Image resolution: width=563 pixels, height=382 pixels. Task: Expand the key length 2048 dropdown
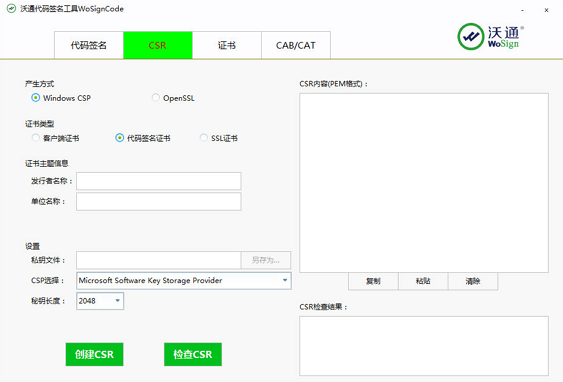(100, 301)
